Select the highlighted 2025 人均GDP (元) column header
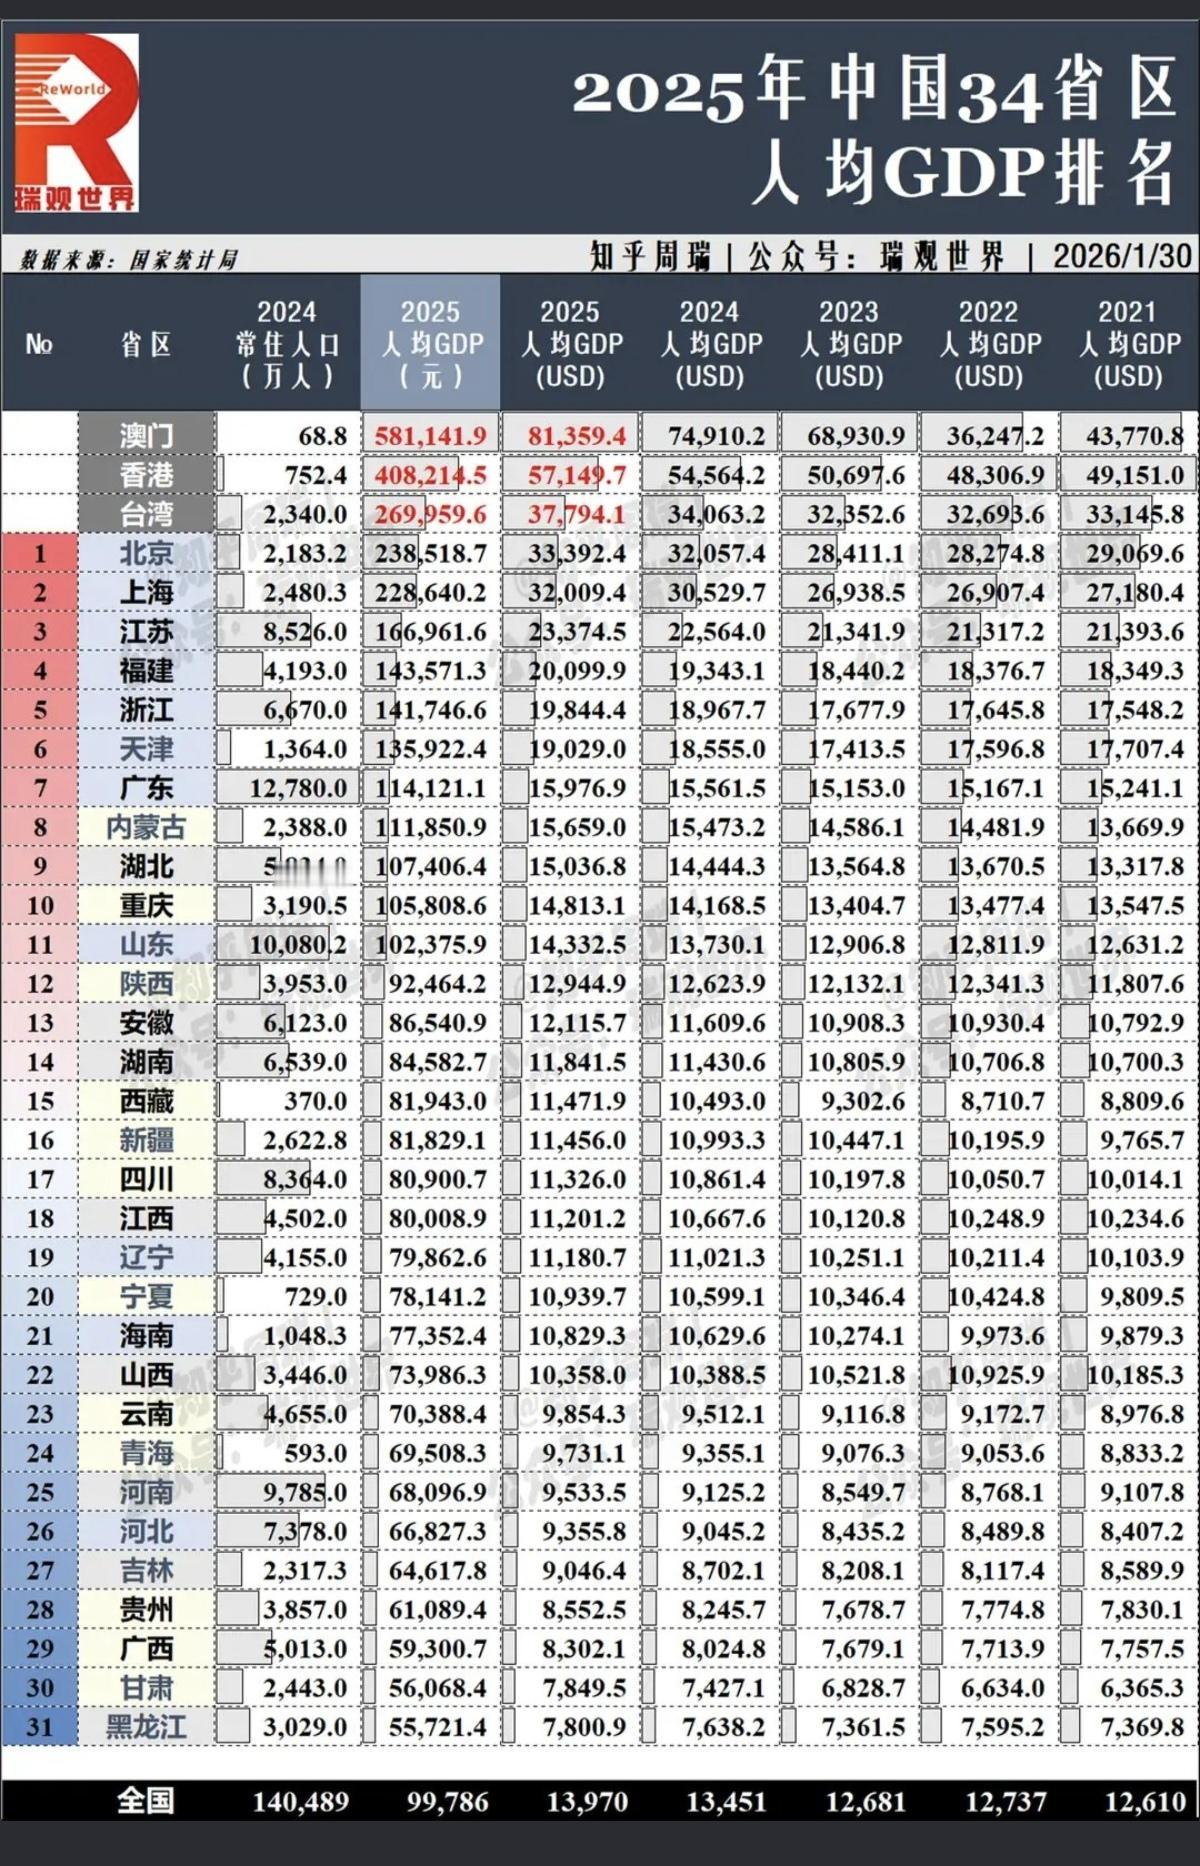 431,343
